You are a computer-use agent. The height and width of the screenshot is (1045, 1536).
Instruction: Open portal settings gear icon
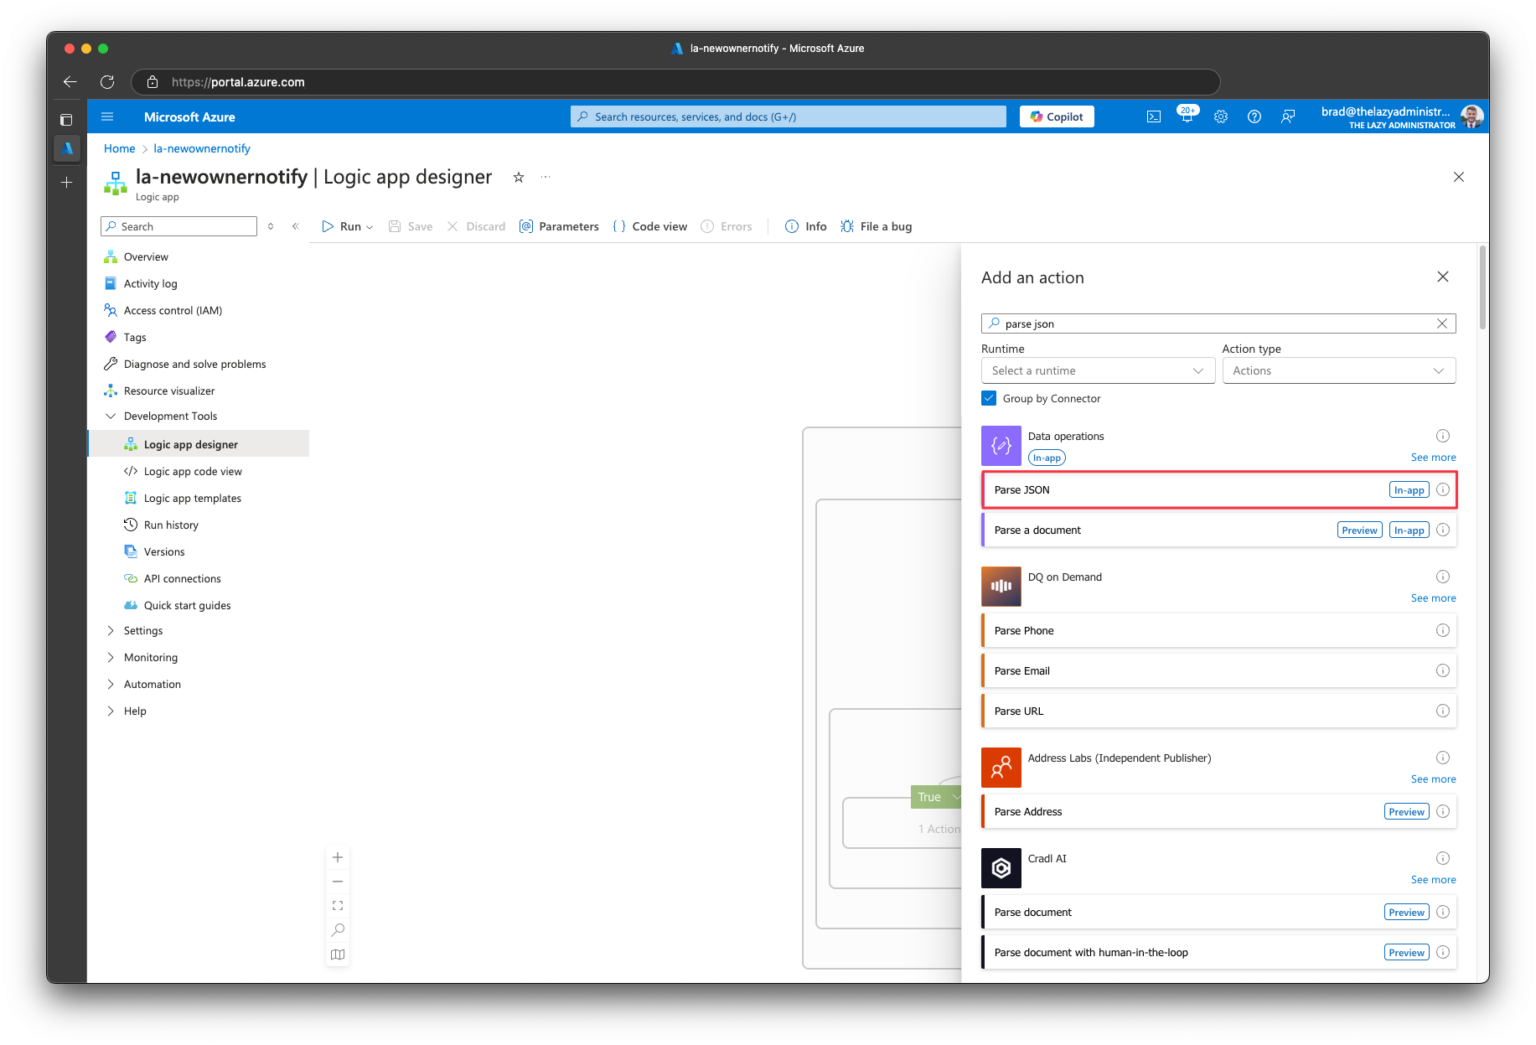pos(1221,117)
